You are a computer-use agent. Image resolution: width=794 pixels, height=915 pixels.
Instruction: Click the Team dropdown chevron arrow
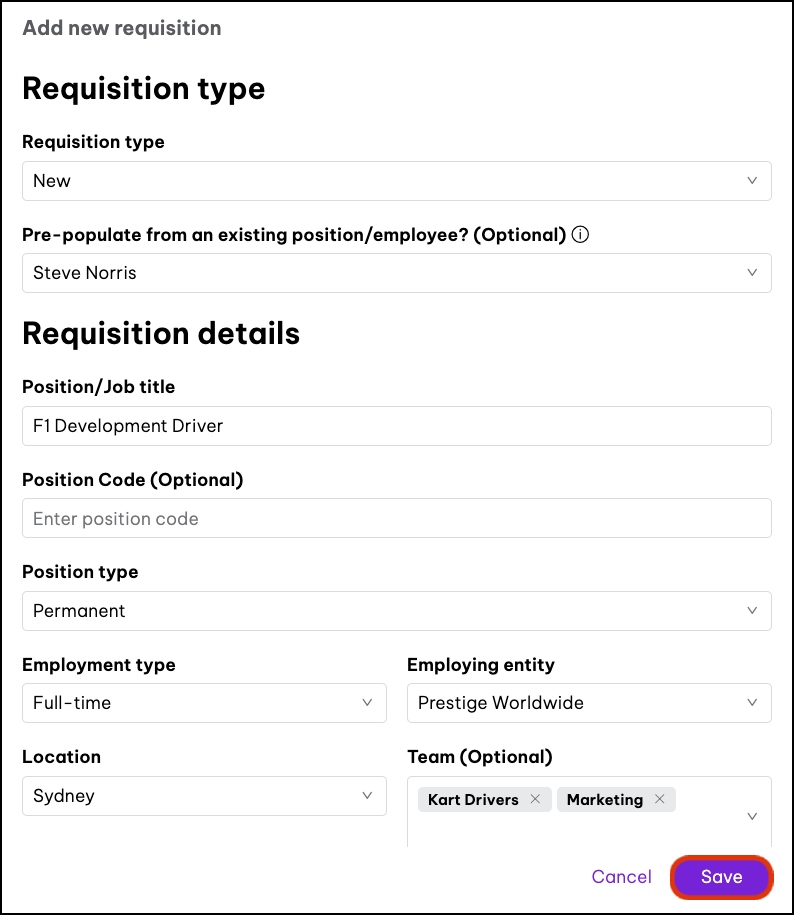(x=752, y=816)
